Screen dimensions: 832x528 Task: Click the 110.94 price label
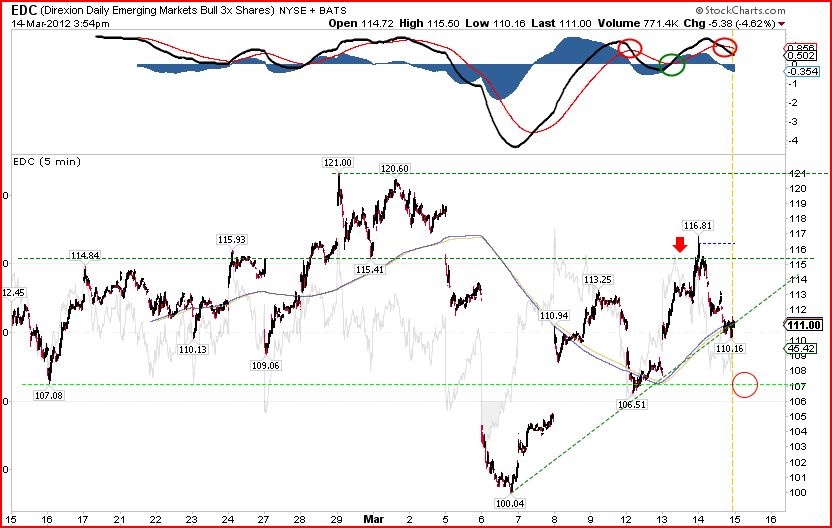pyautogui.click(x=554, y=316)
